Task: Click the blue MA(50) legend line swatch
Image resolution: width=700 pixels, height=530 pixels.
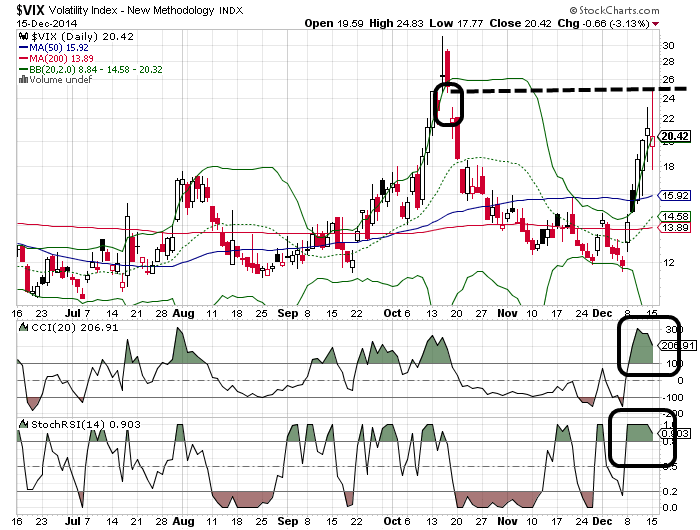Action: pyautogui.click(x=23, y=48)
